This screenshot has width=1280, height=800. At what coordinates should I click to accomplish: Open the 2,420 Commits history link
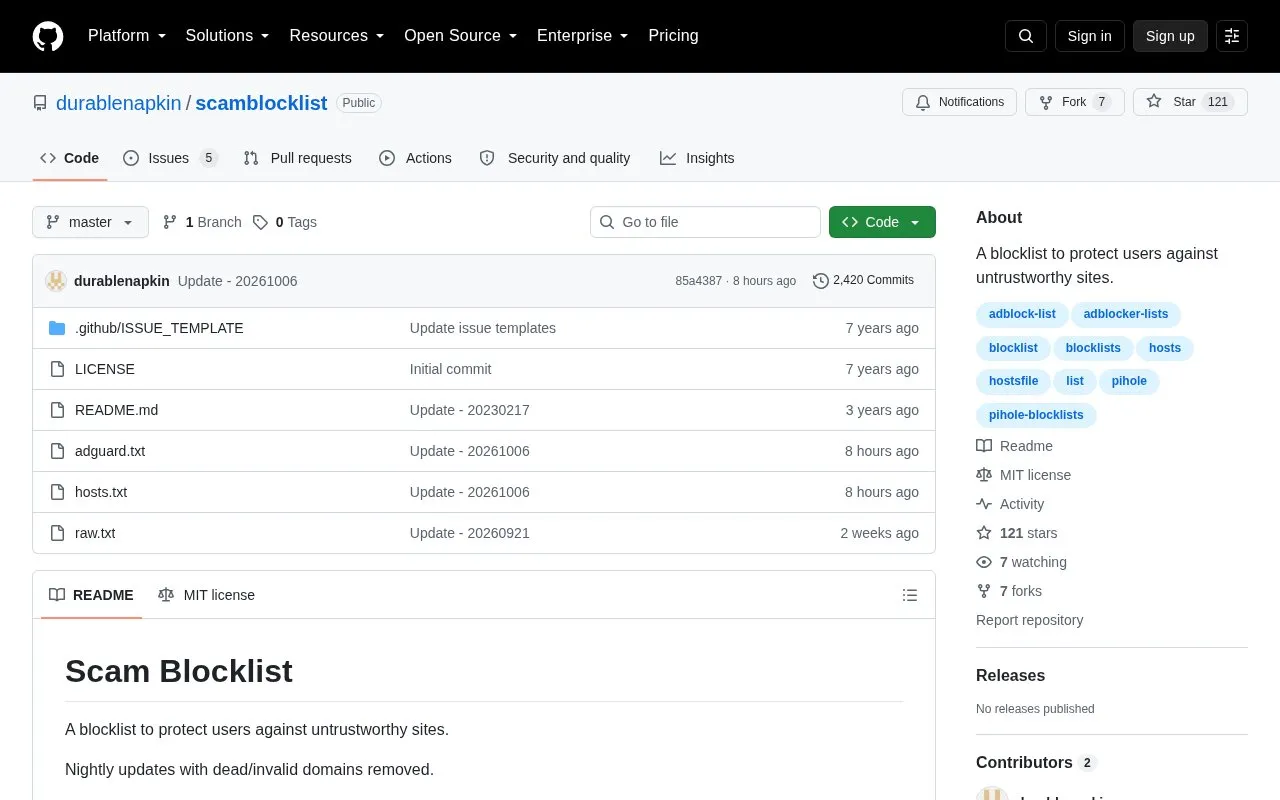click(x=863, y=281)
